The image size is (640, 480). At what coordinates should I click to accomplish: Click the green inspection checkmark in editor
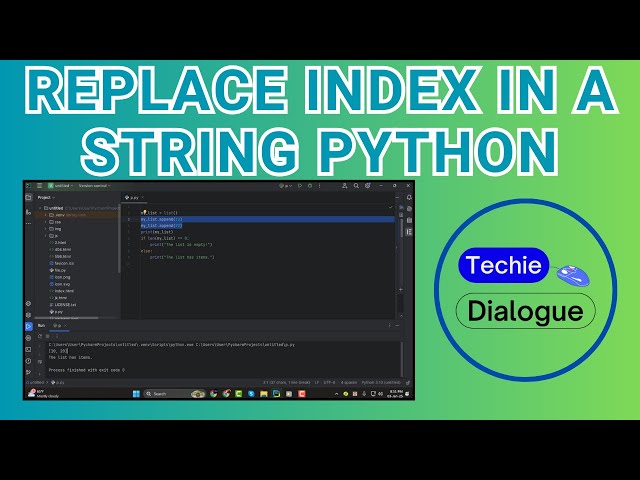click(x=391, y=207)
